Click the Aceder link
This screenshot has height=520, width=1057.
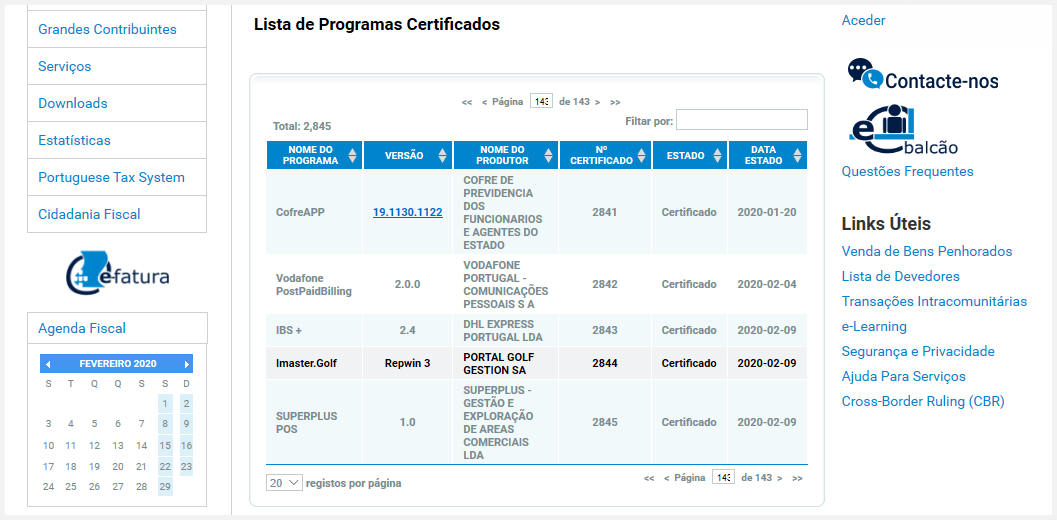tap(864, 20)
